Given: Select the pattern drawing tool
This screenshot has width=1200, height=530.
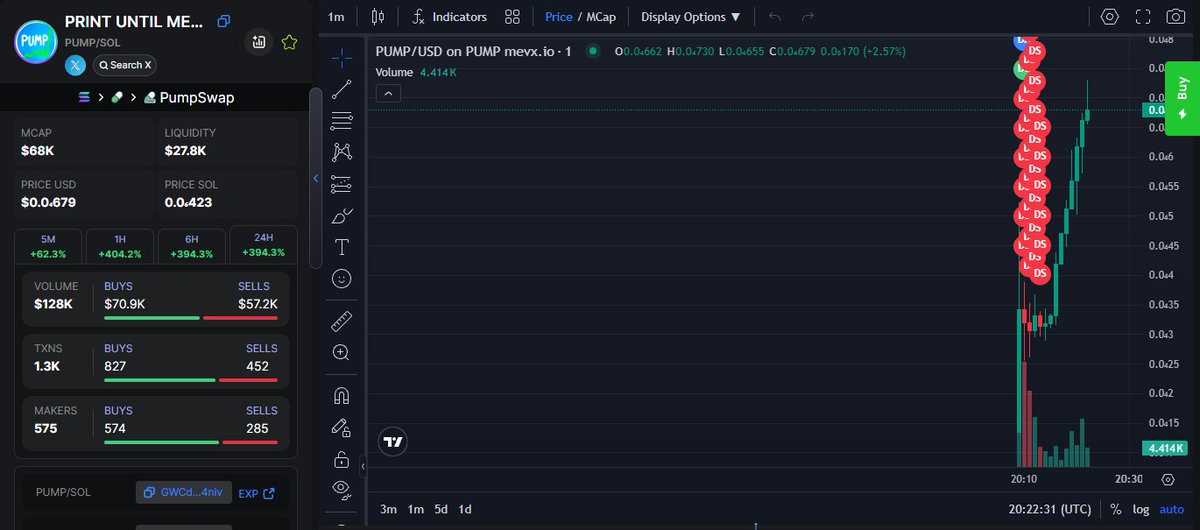Looking at the screenshot, I should [x=342, y=152].
